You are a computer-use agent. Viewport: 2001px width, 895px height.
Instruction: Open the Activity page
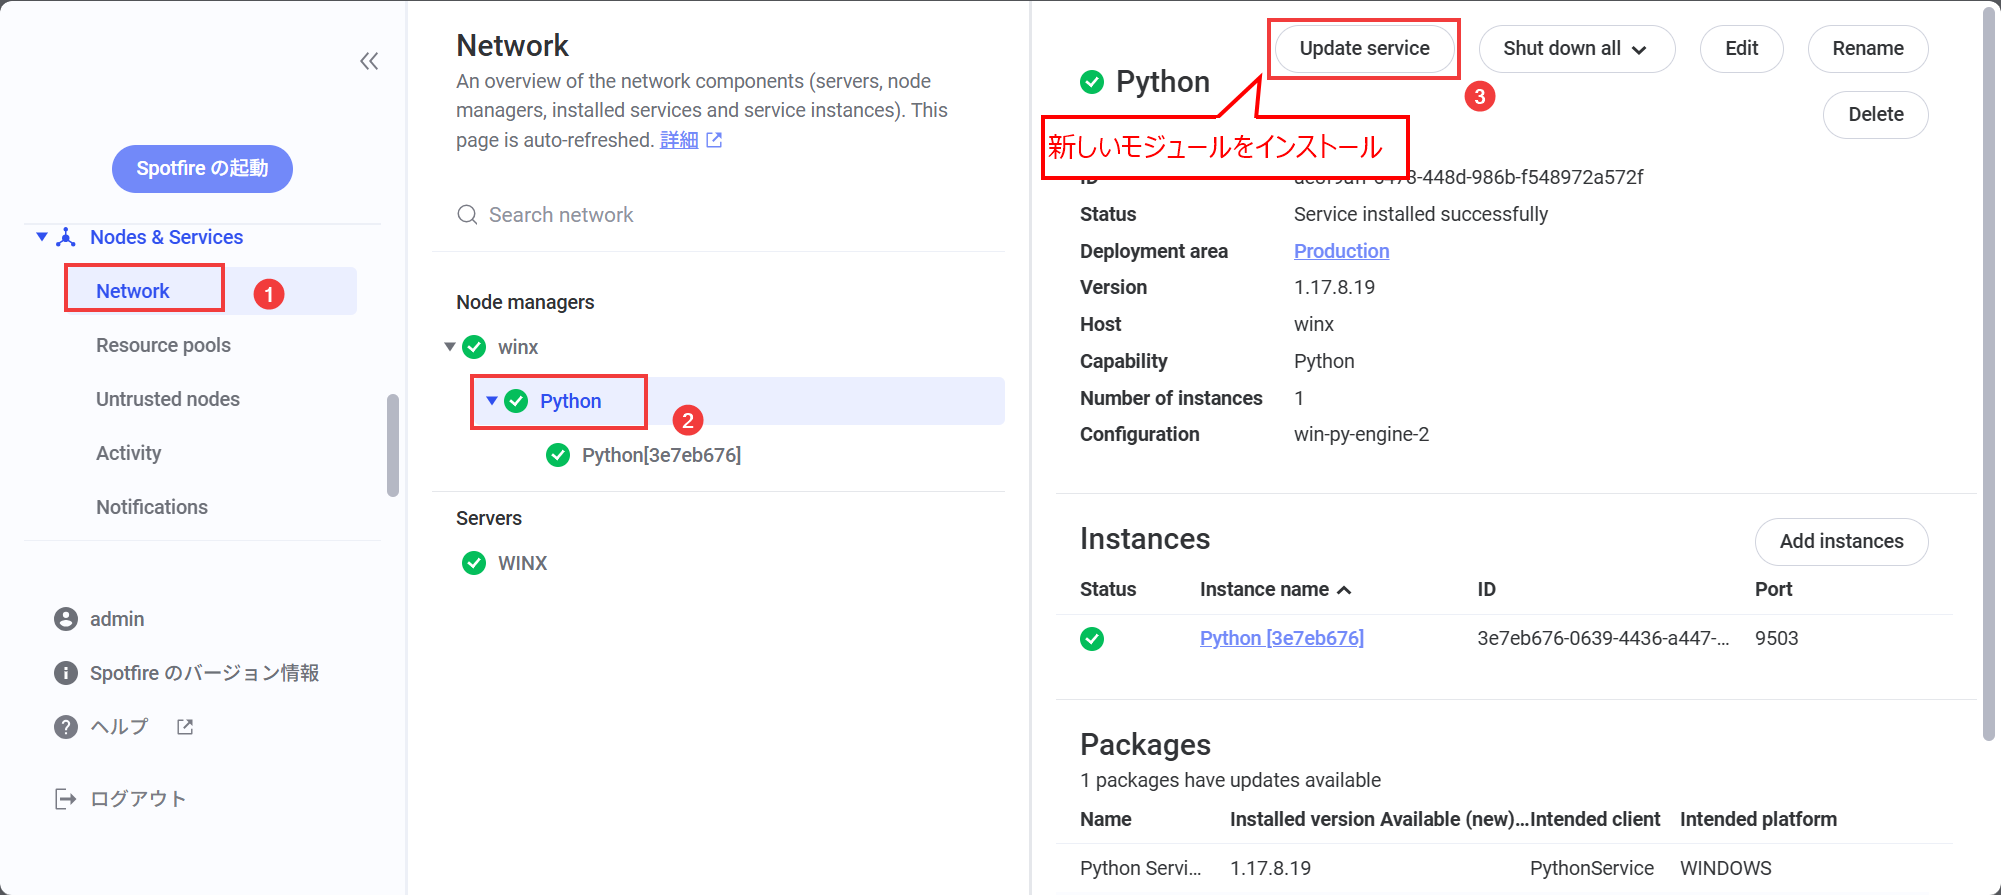point(128,453)
